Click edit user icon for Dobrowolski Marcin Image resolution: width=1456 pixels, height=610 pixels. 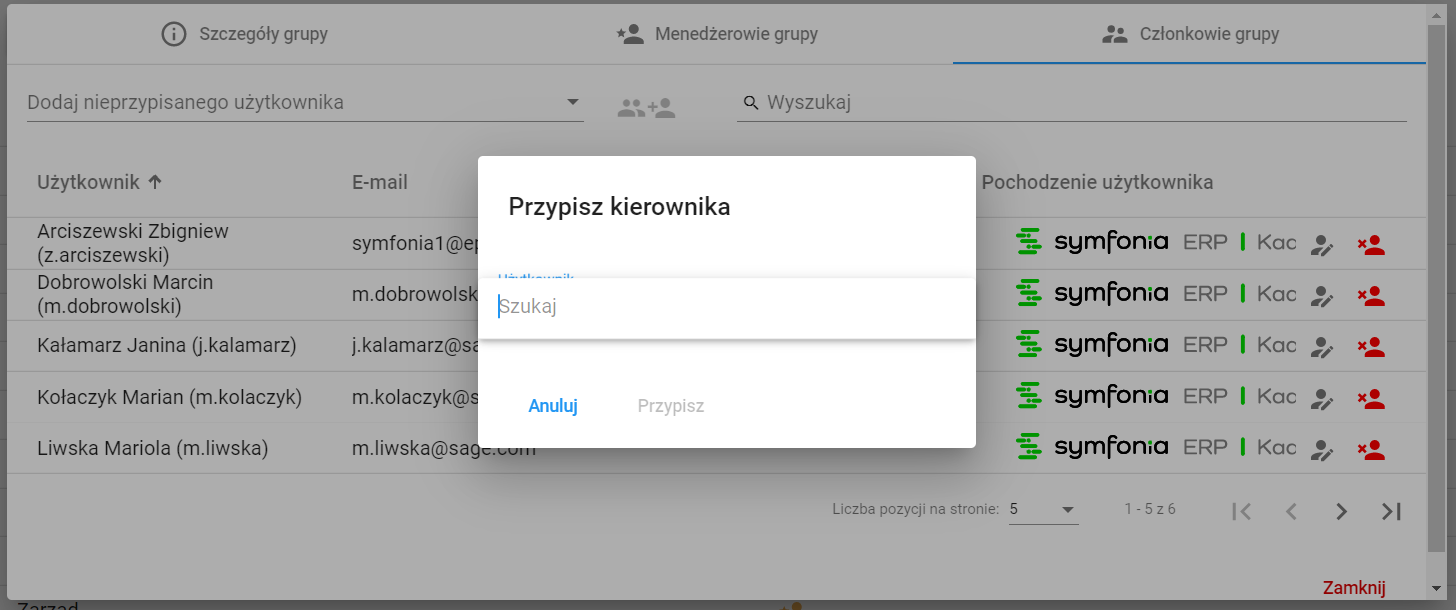1323,296
